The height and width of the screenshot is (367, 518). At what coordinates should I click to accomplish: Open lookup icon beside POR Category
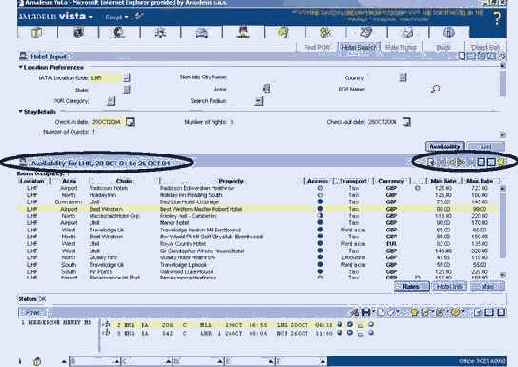(x=111, y=101)
